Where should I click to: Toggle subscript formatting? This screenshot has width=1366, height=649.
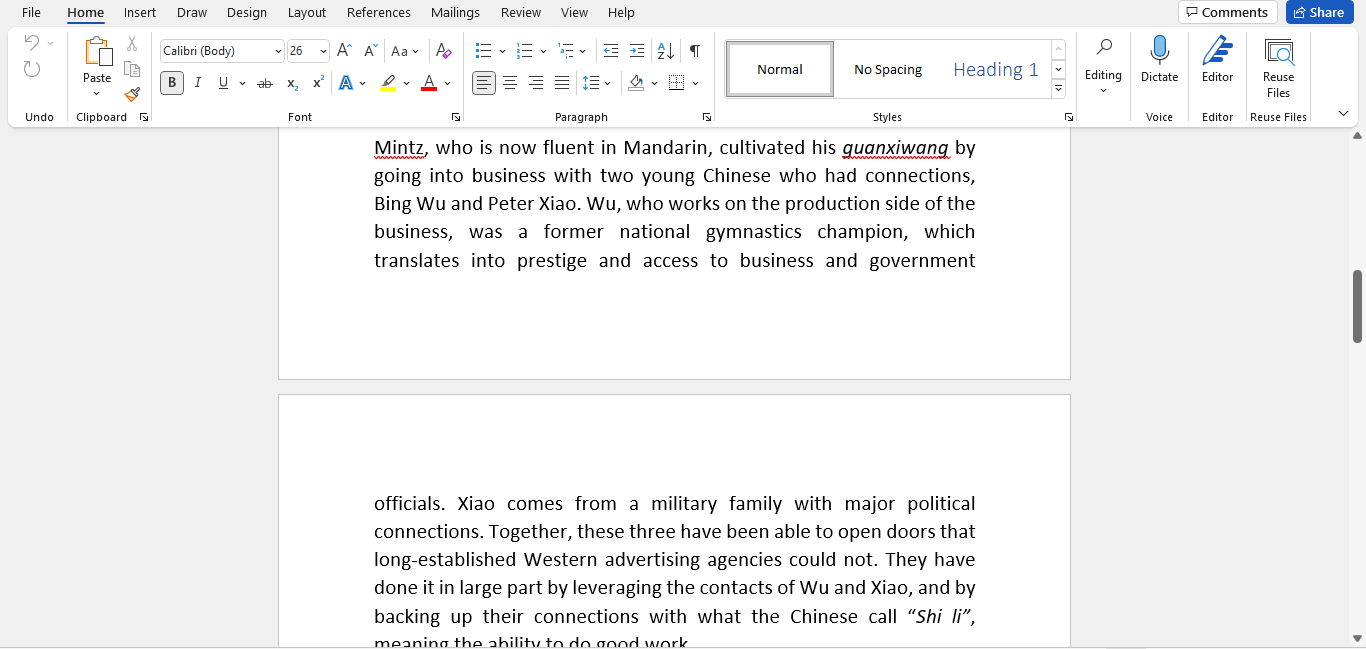coord(291,83)
